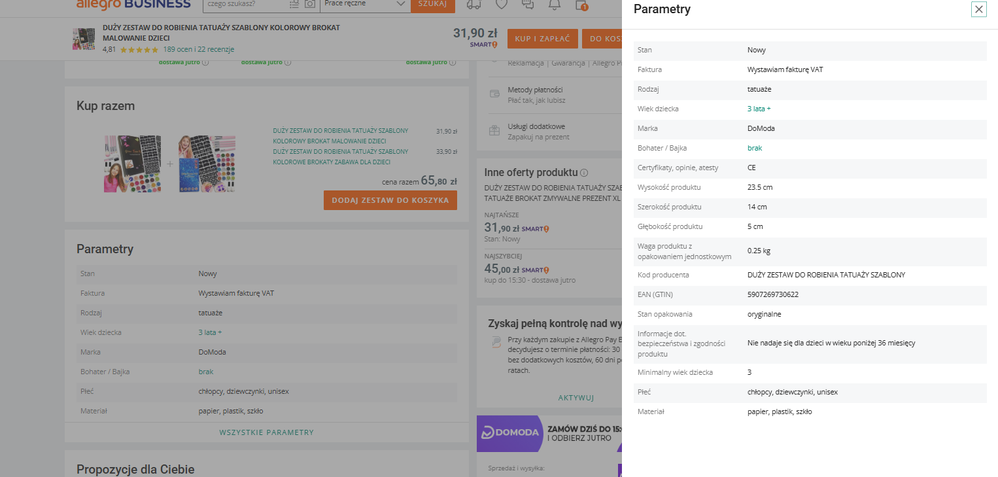Screen dimensions: 998x477
Task: Open the 189 ocen i 22 recenzje link
Action: click(x=198, y=49)
